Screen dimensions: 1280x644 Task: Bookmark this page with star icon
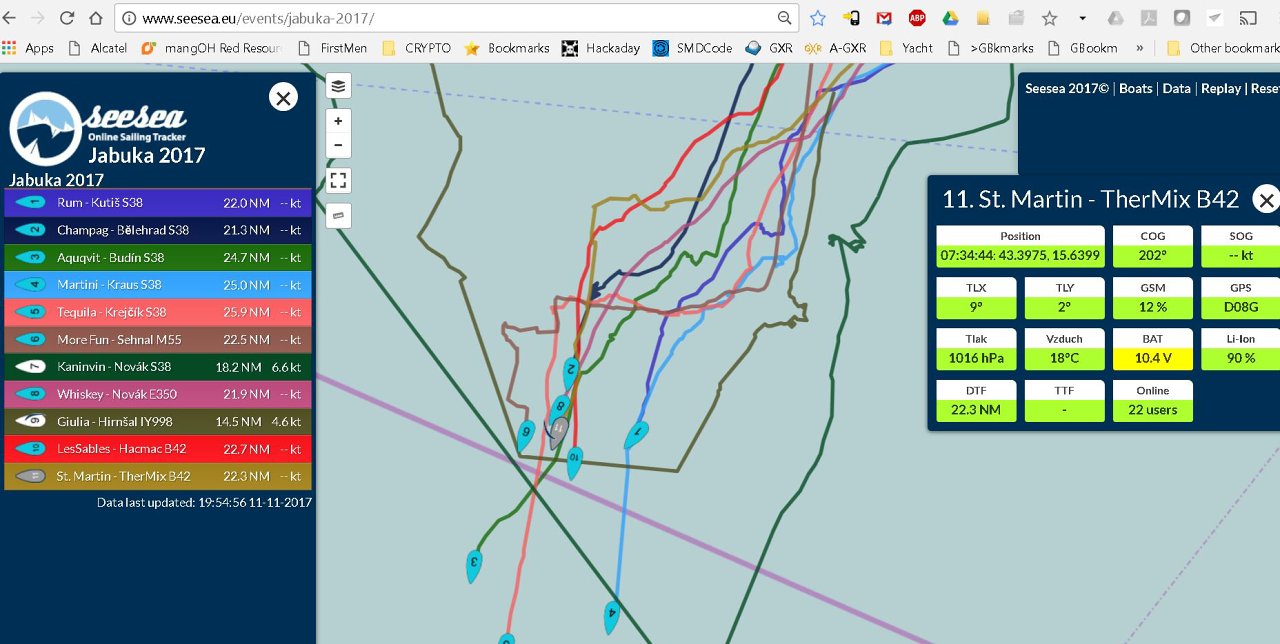point(817,18)
